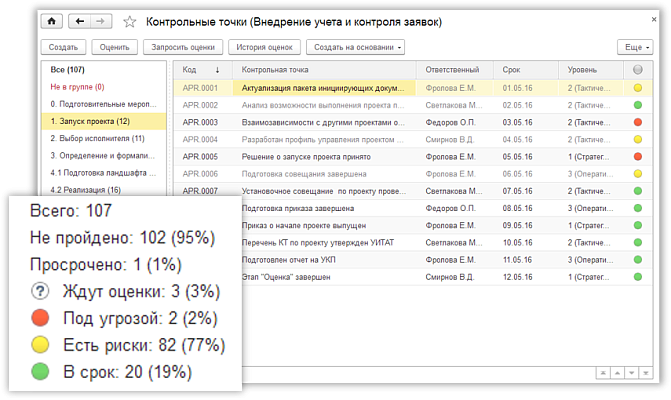Open the 'Еще' dropdown menu

[634, 47]
